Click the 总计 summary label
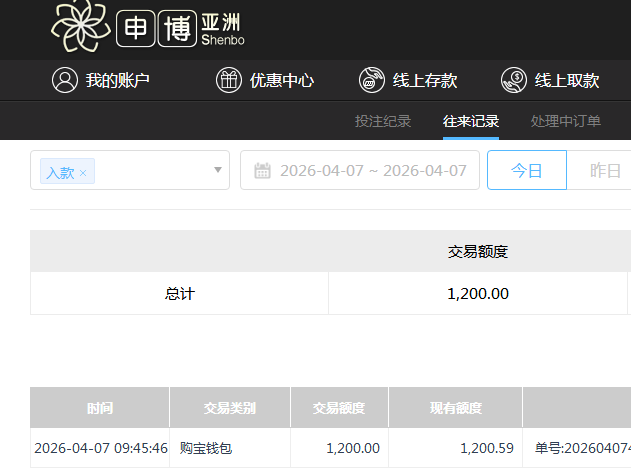 (x=179, y=293)
